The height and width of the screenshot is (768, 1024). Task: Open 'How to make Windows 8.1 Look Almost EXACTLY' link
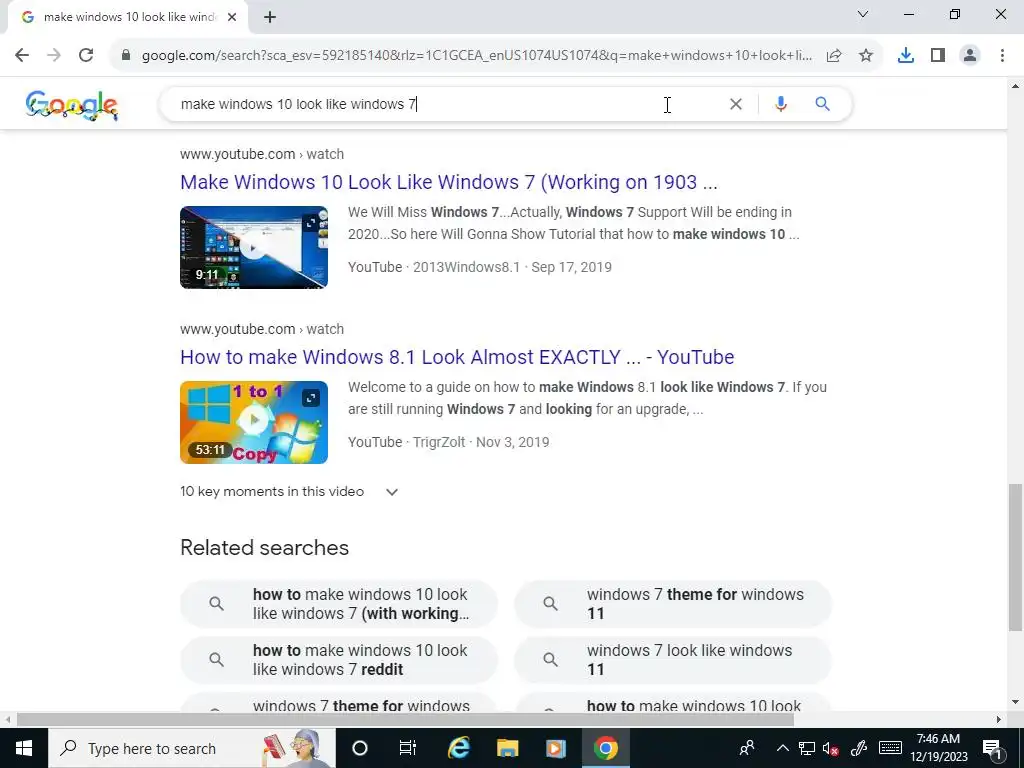pos(457,357)
